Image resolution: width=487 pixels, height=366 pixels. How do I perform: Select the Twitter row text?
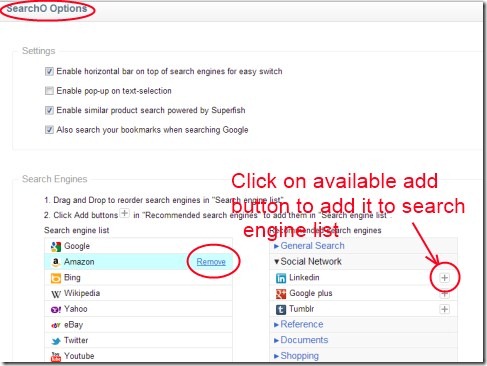[76, 340]
